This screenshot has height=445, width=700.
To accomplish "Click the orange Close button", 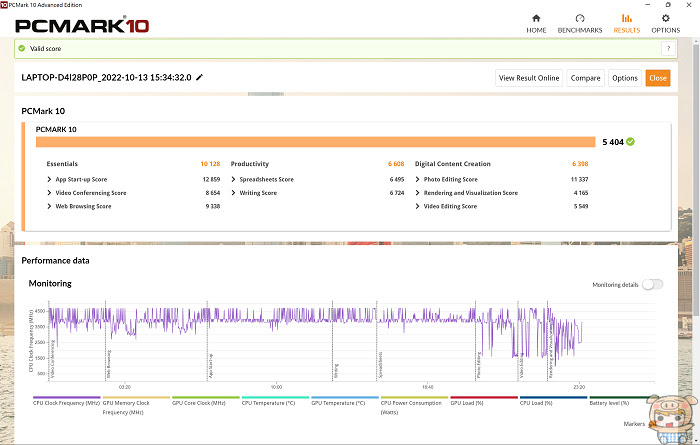I will [x=658, y=78].
